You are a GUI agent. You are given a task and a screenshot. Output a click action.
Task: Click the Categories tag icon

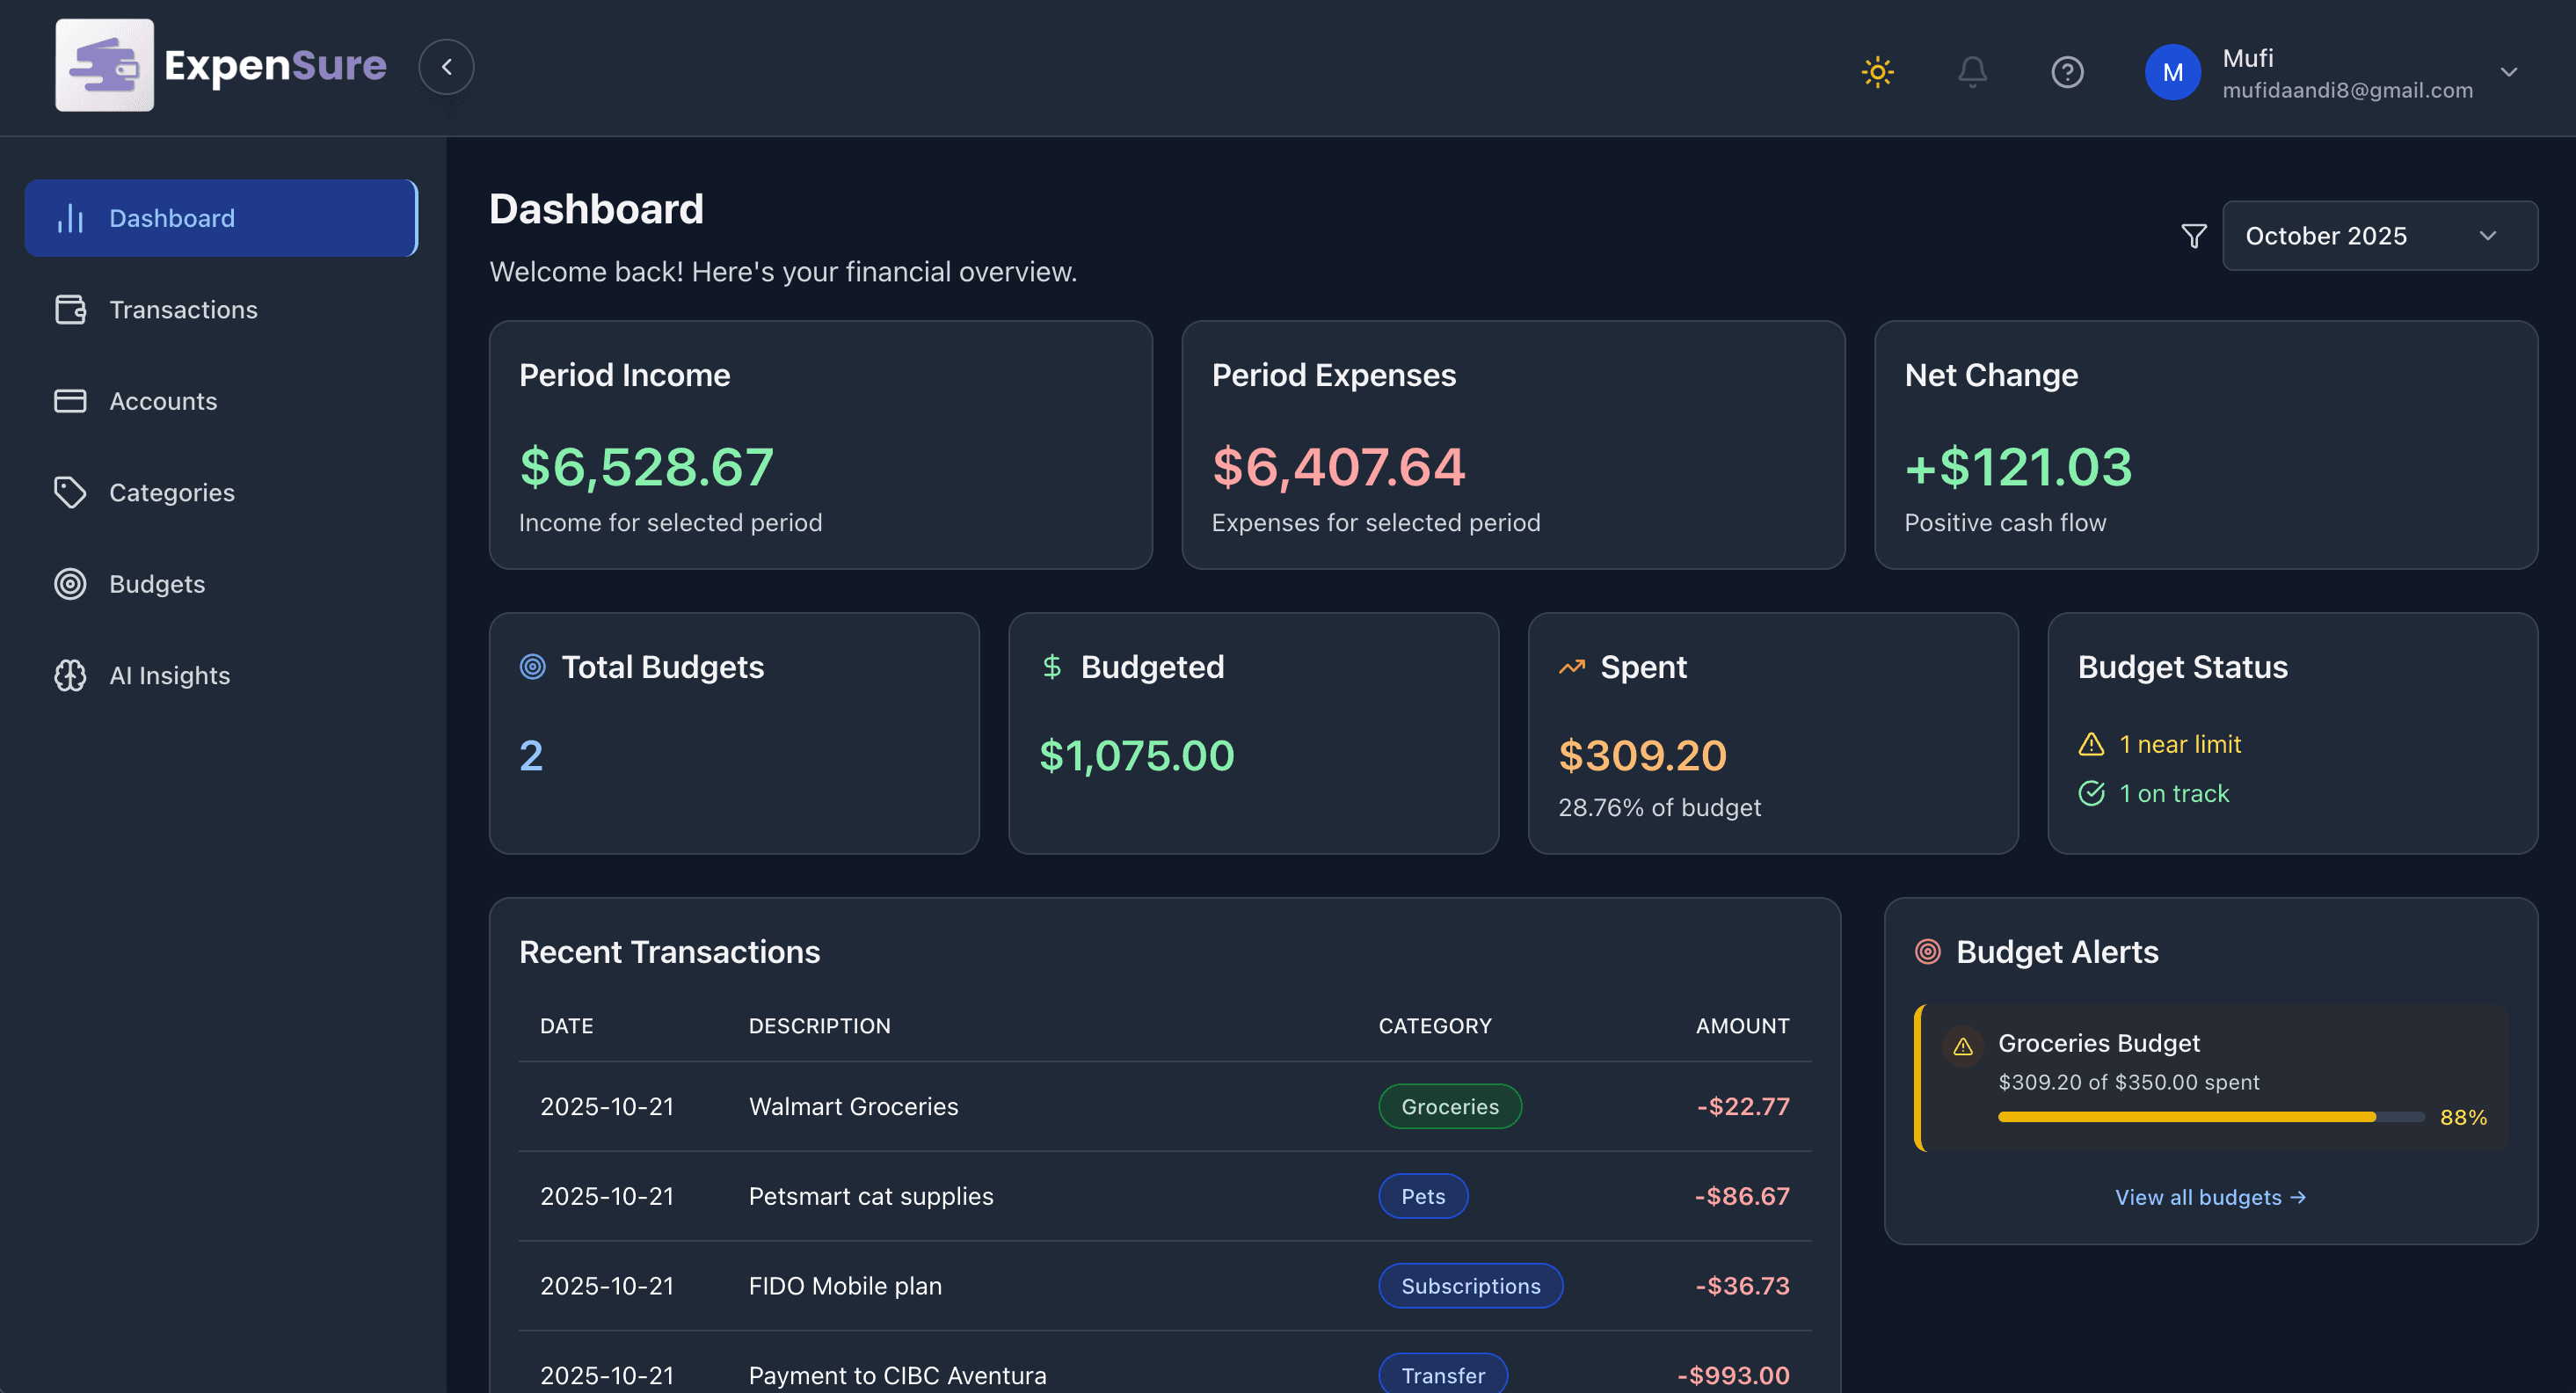coord(70,492)
